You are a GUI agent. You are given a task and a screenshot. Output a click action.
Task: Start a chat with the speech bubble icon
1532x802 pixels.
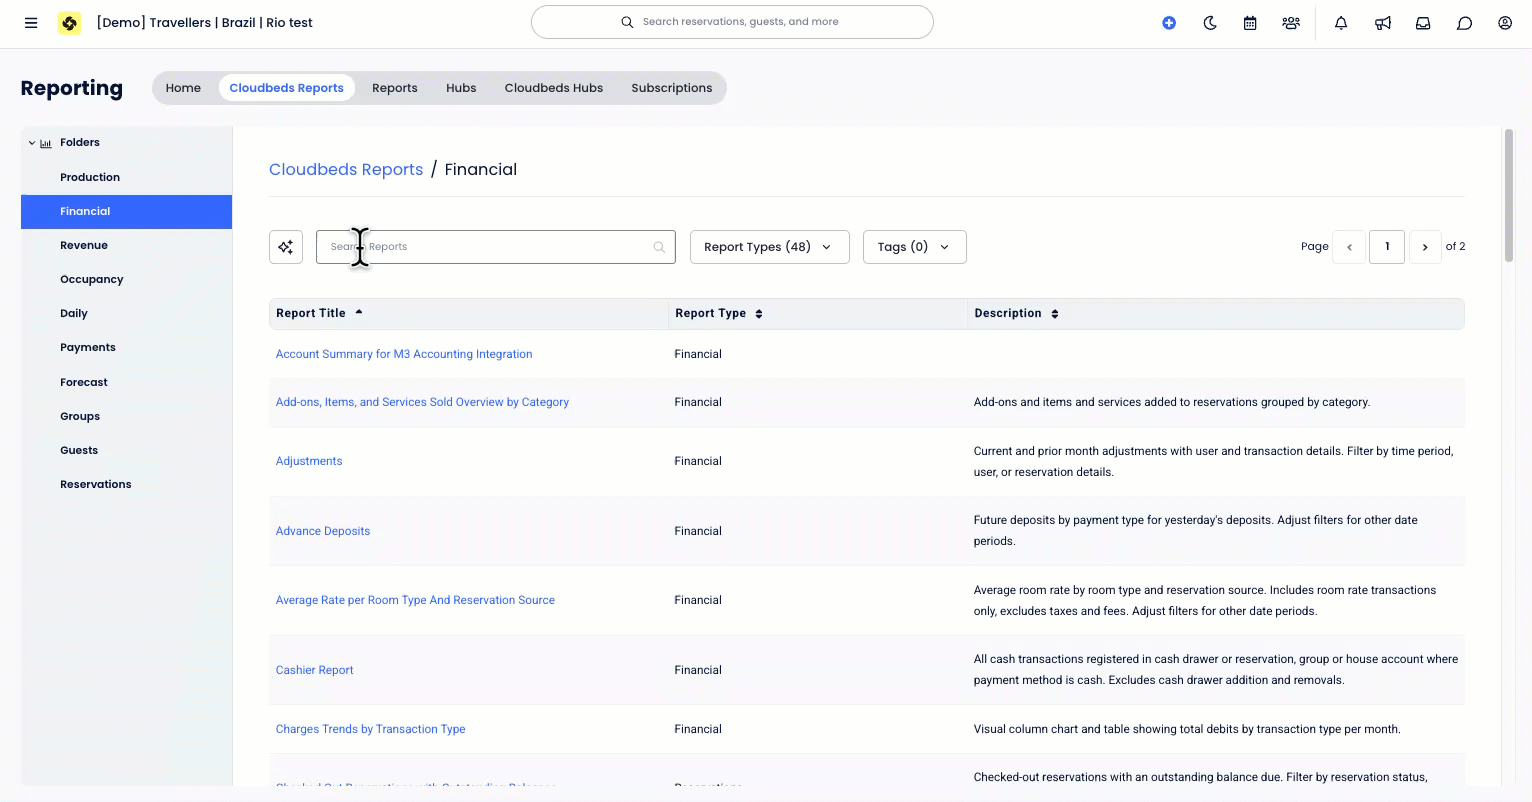(1464, 22)
